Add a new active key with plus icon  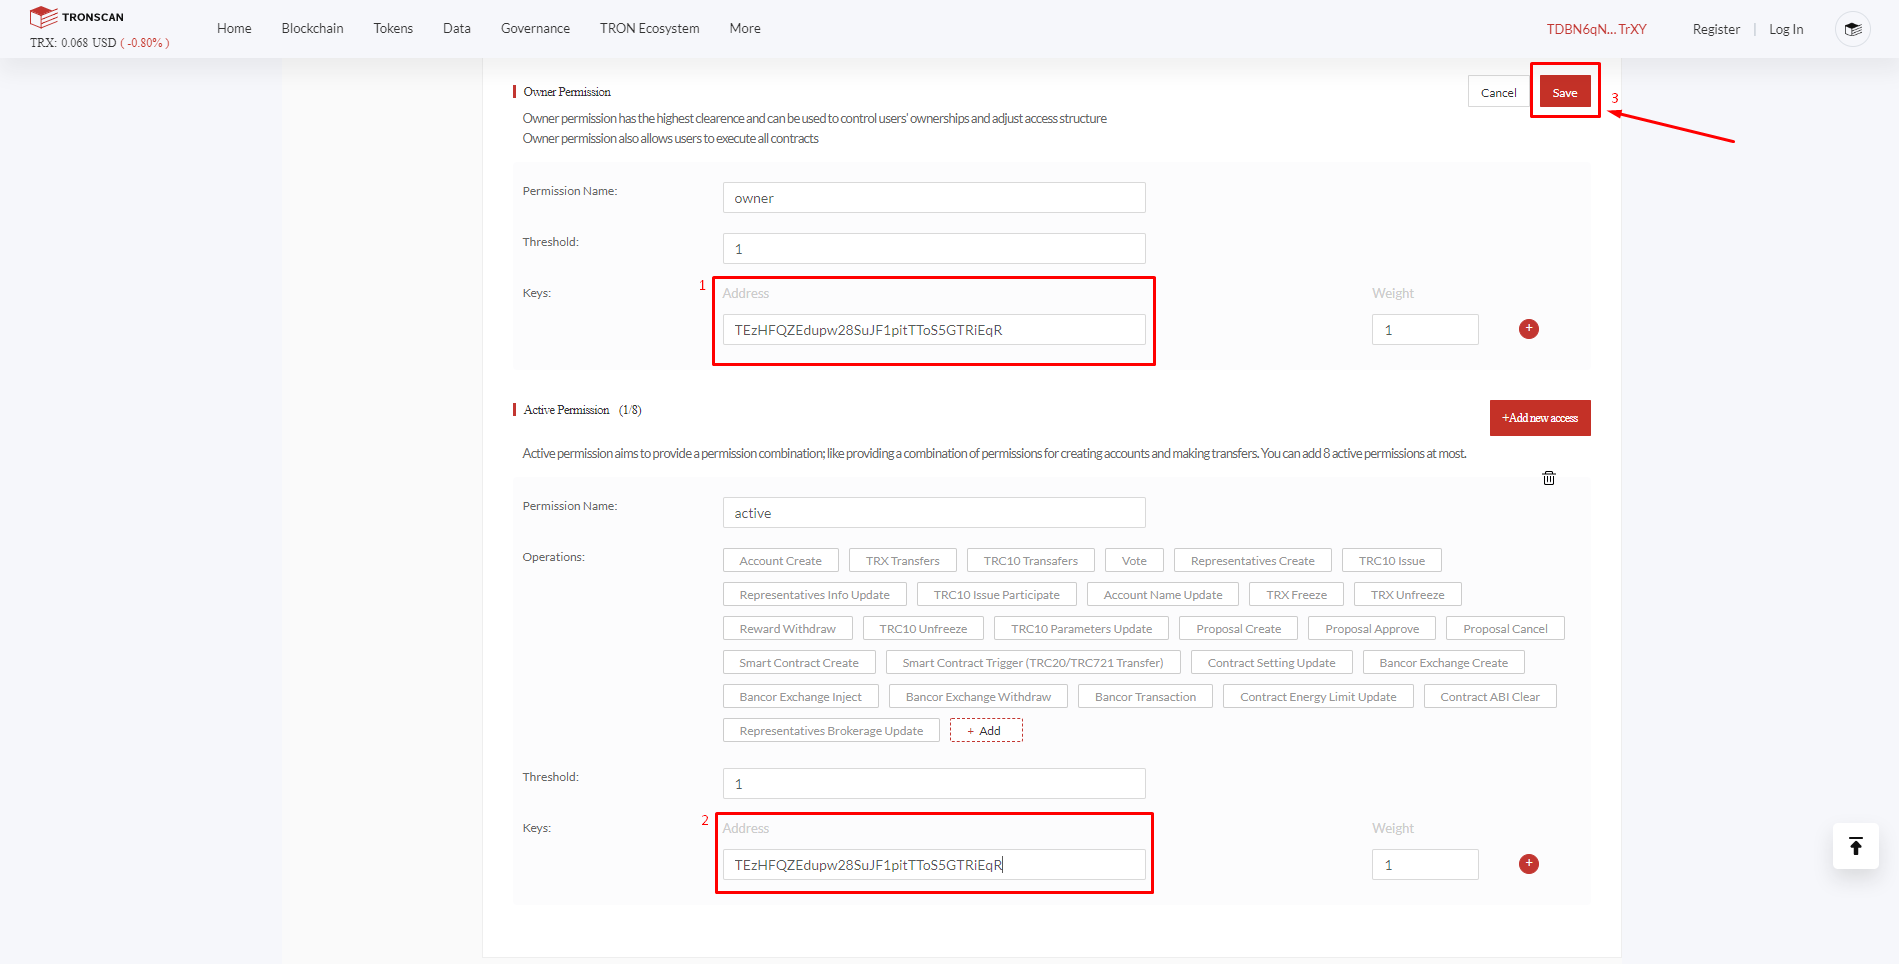pos(1529,864)
